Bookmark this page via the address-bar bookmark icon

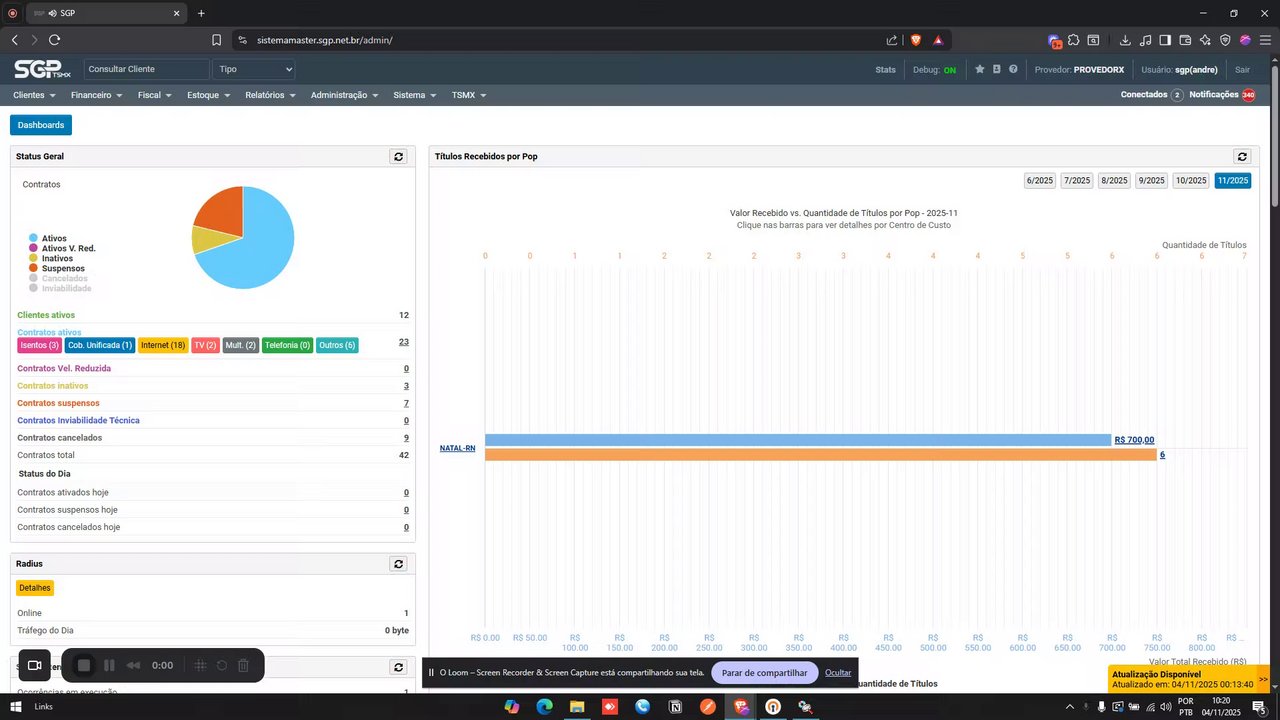[x=216, y=40]
